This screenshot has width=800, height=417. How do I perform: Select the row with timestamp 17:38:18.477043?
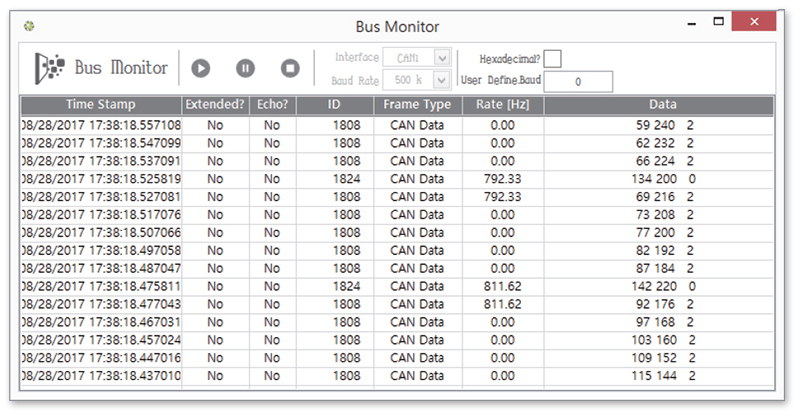pyautogui.click(x=397, y=304)
